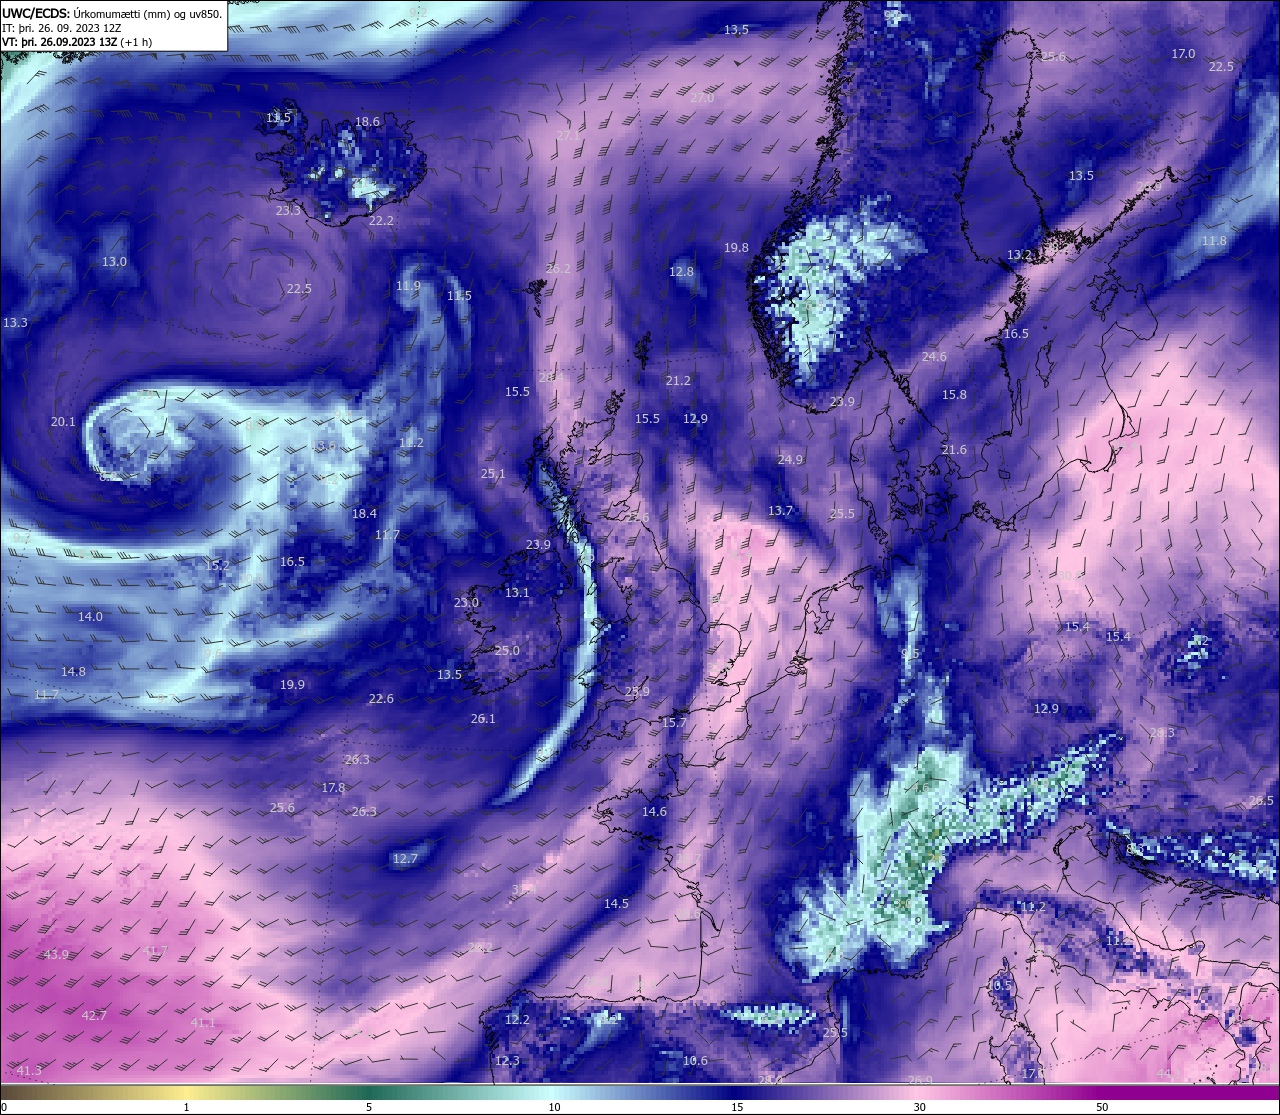
Task: Click the 9.5 value over Germany
Action: (910, 653)
